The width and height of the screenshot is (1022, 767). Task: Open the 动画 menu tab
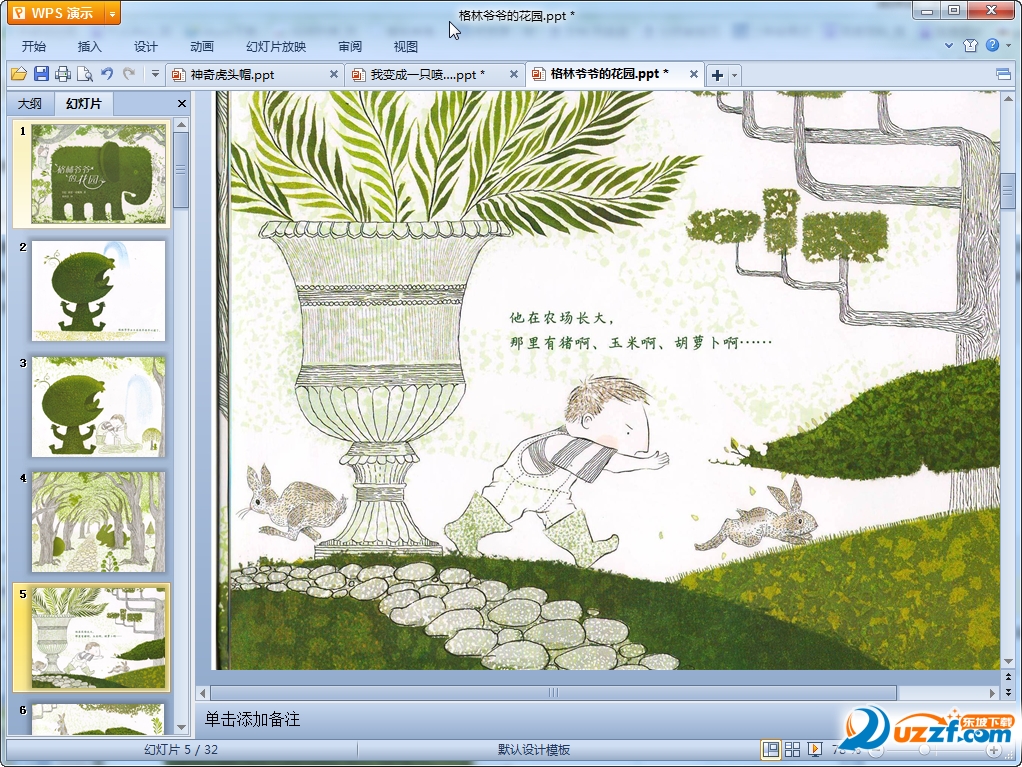tap(201, 46)
